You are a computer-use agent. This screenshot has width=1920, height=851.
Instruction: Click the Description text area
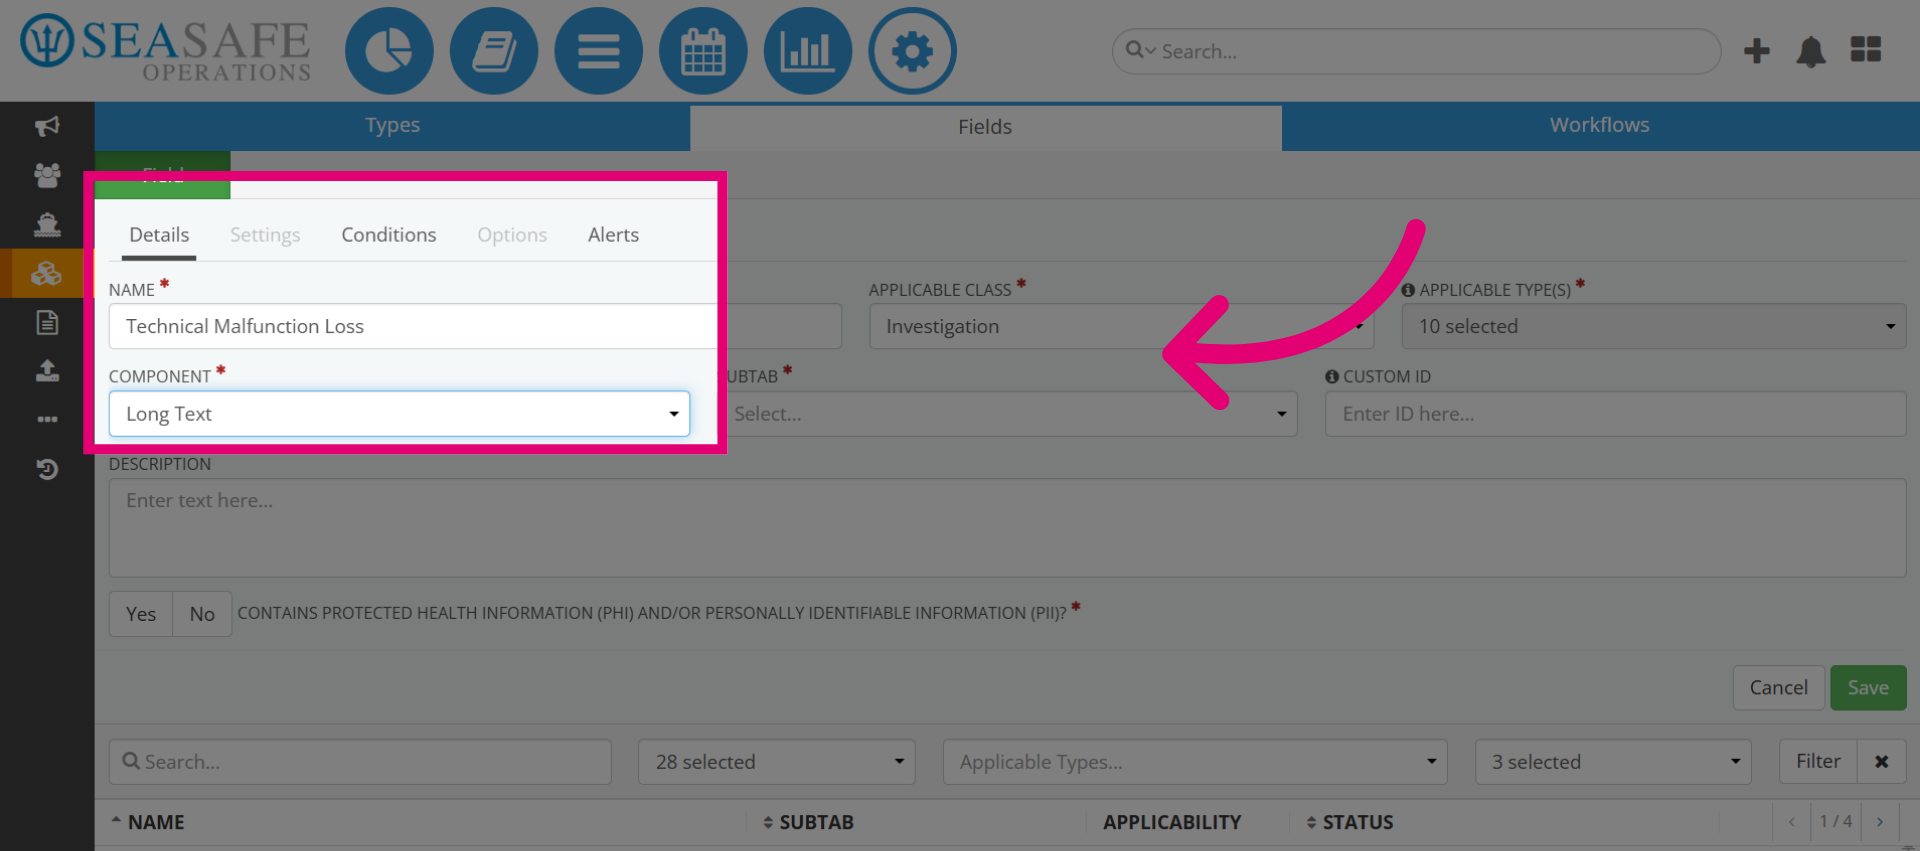coord(1008,528)
